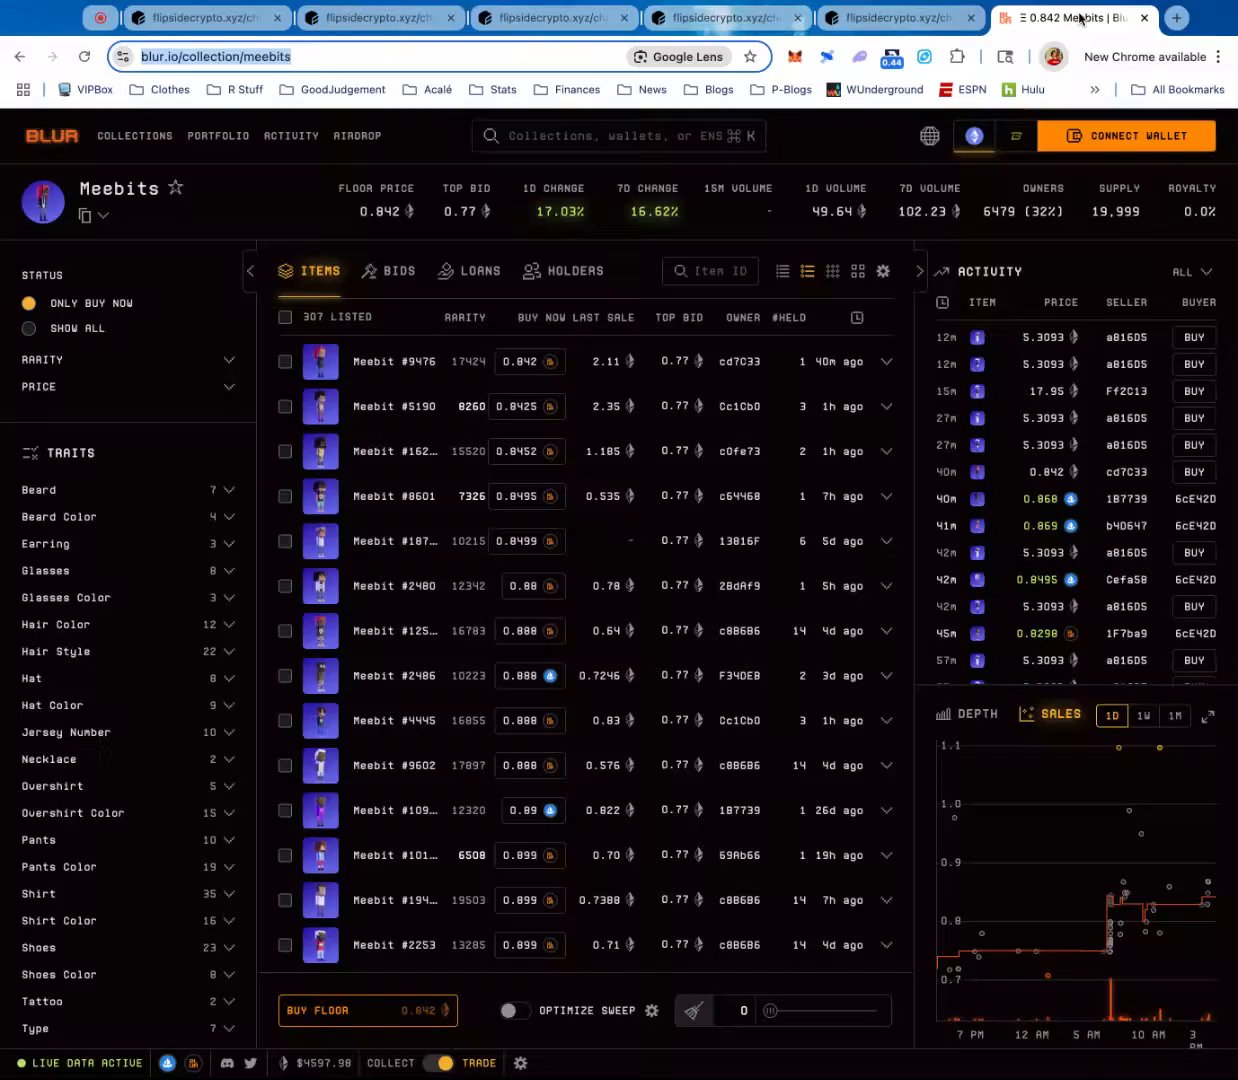Click the sweep broom icon
The height and width of the screenshot is (1080, 1238).
click(x=694, y=1011)
